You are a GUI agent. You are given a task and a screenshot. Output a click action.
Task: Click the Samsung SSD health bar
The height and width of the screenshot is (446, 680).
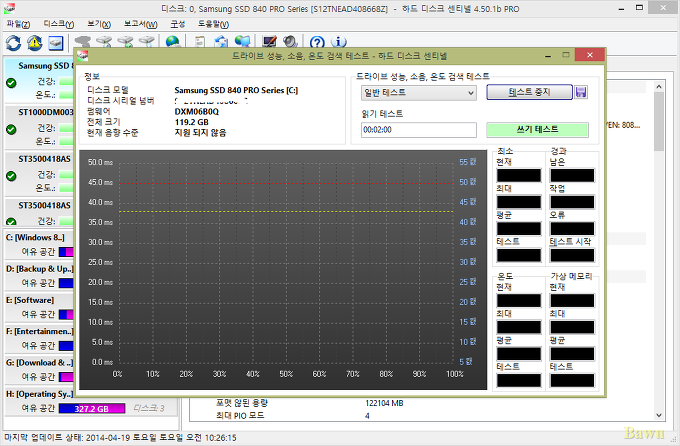pos(66,81)
